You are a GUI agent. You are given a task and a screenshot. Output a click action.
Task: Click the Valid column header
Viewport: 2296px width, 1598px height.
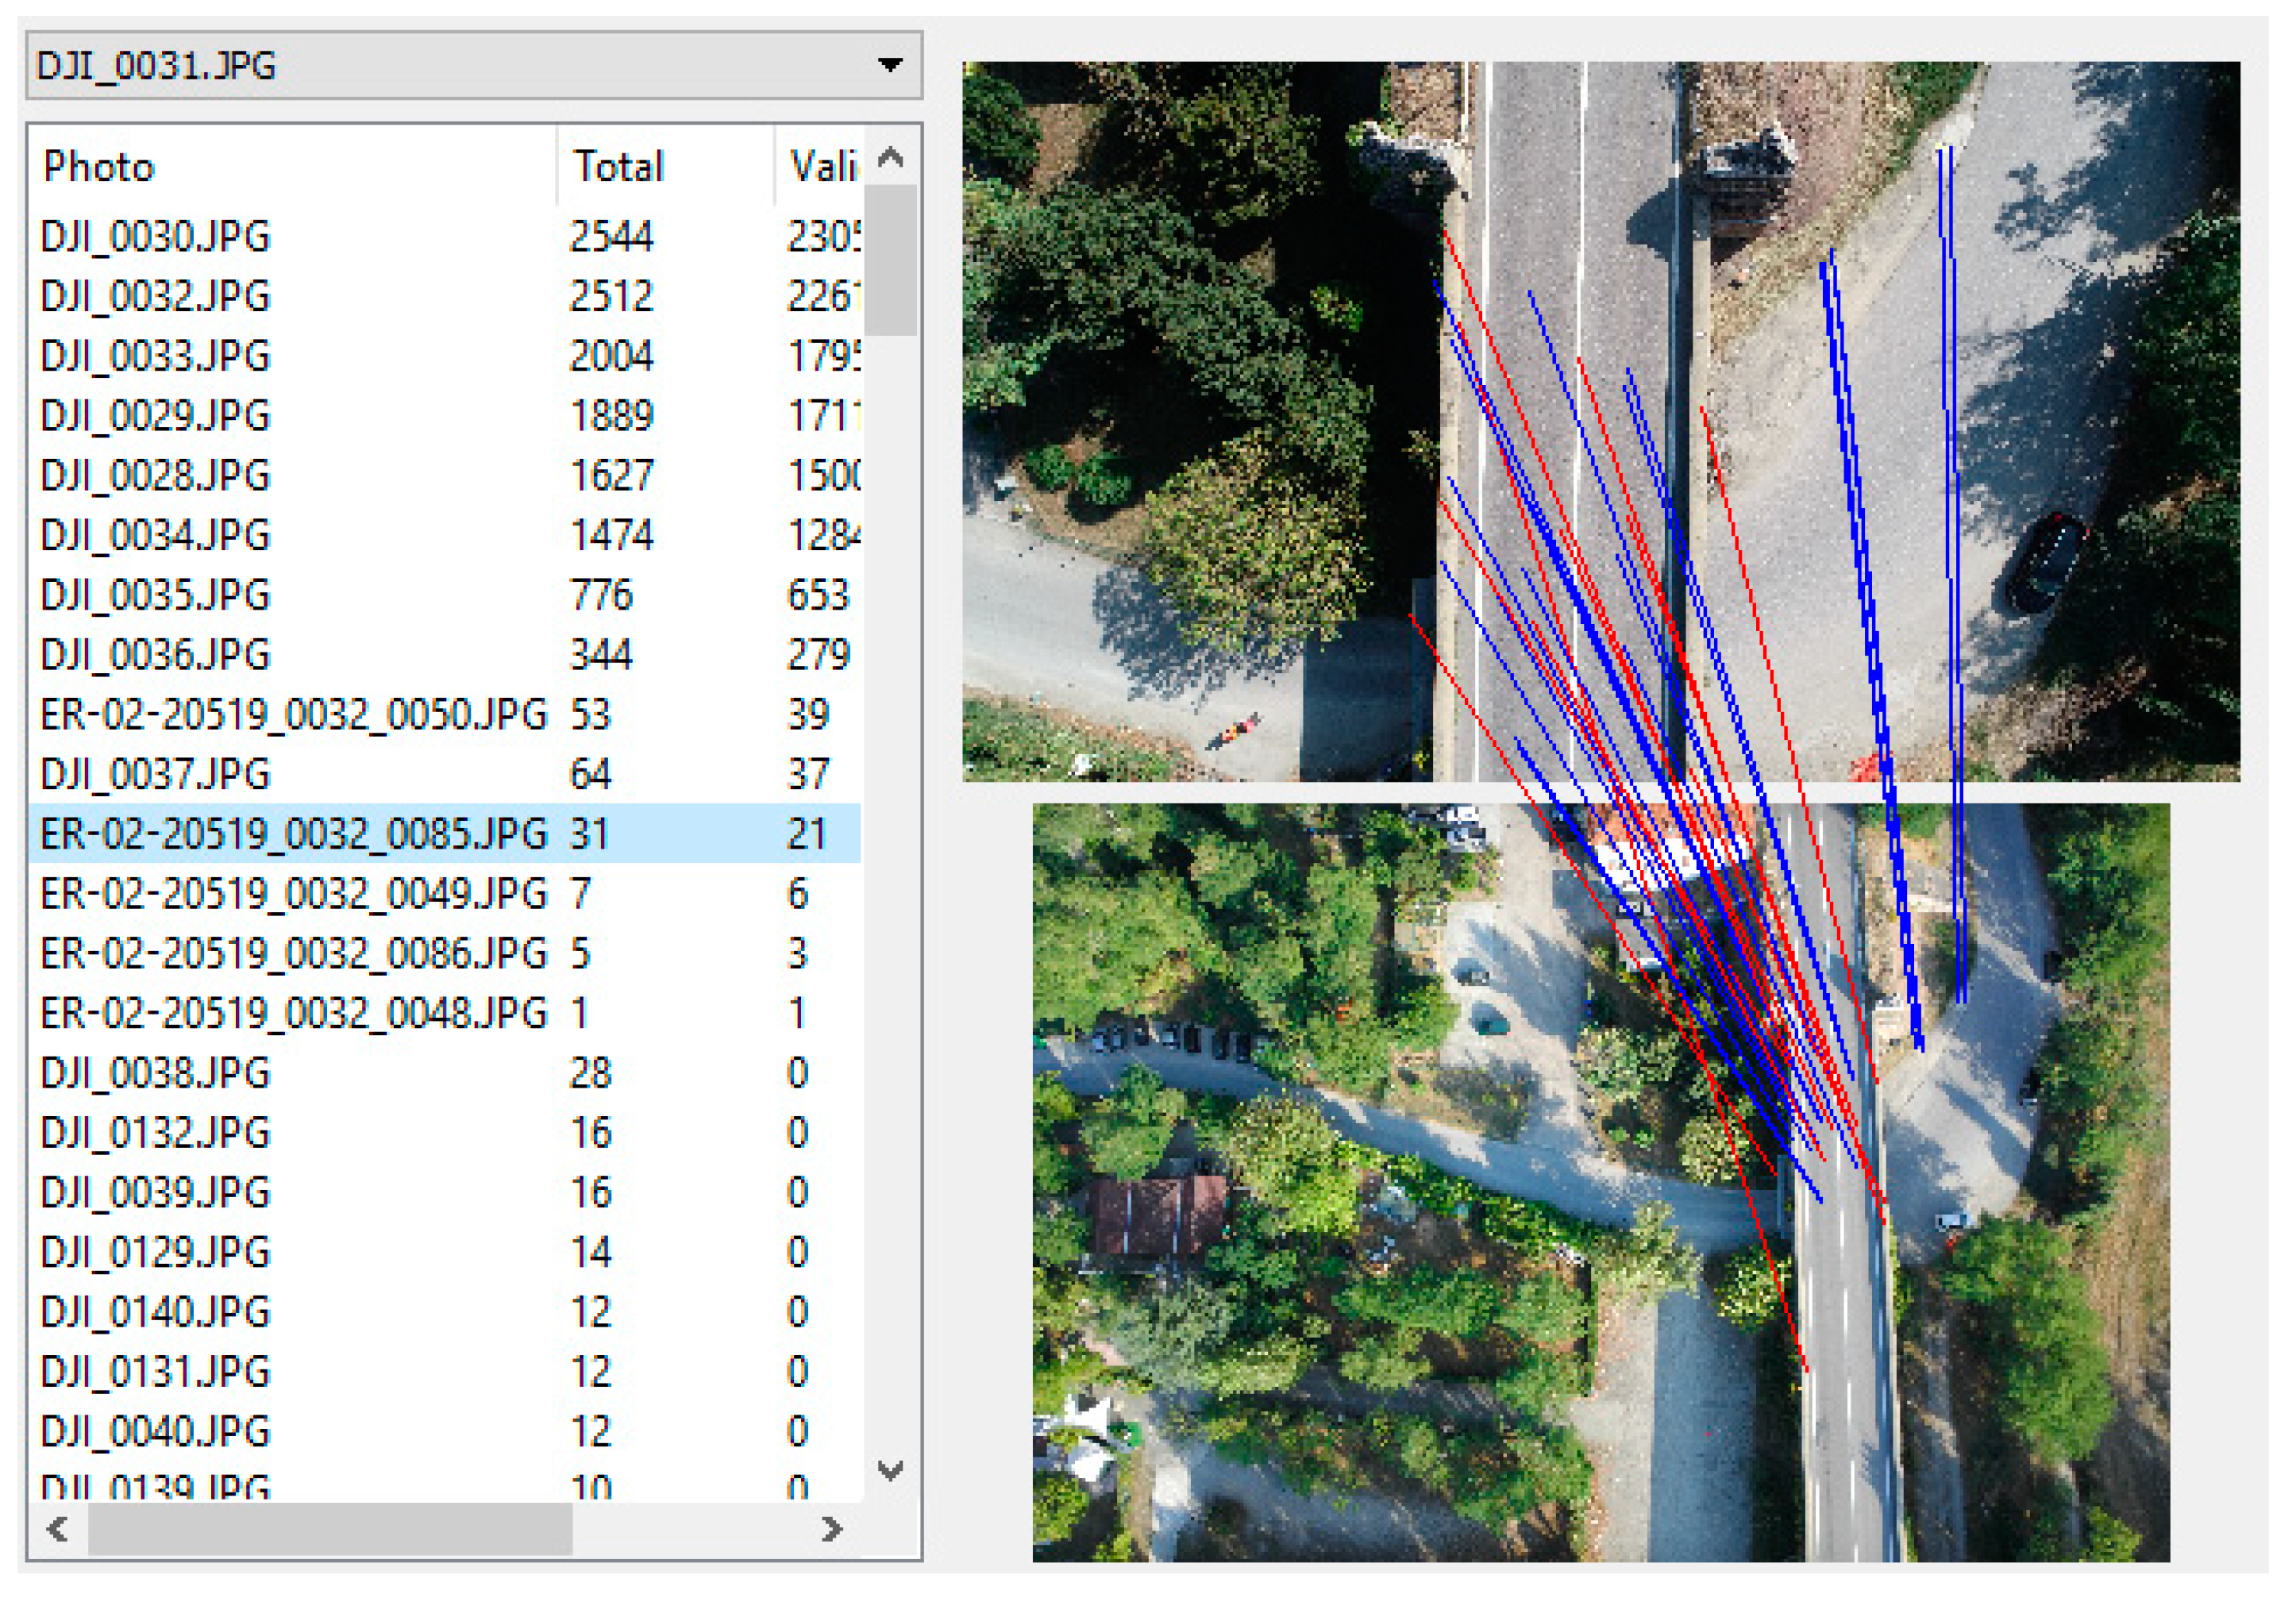[x=820, y=166]
